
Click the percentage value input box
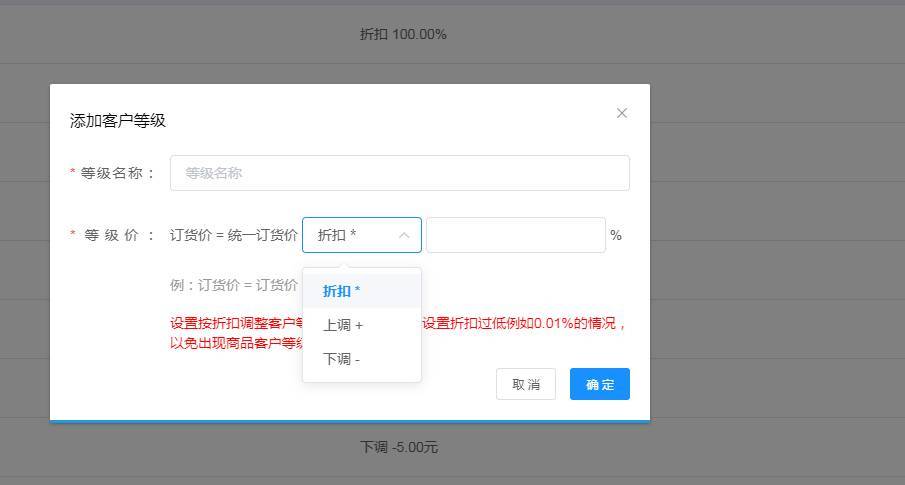click(515, 235)
